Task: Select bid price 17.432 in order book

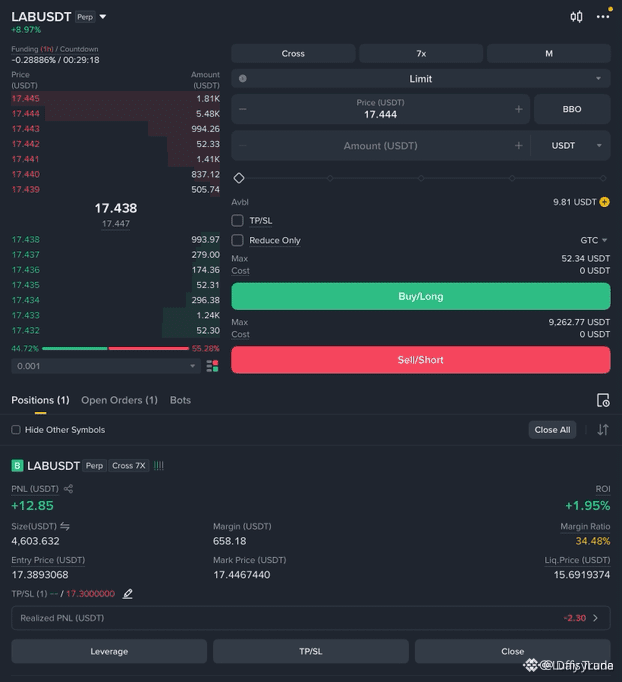Action: point(26,331)
